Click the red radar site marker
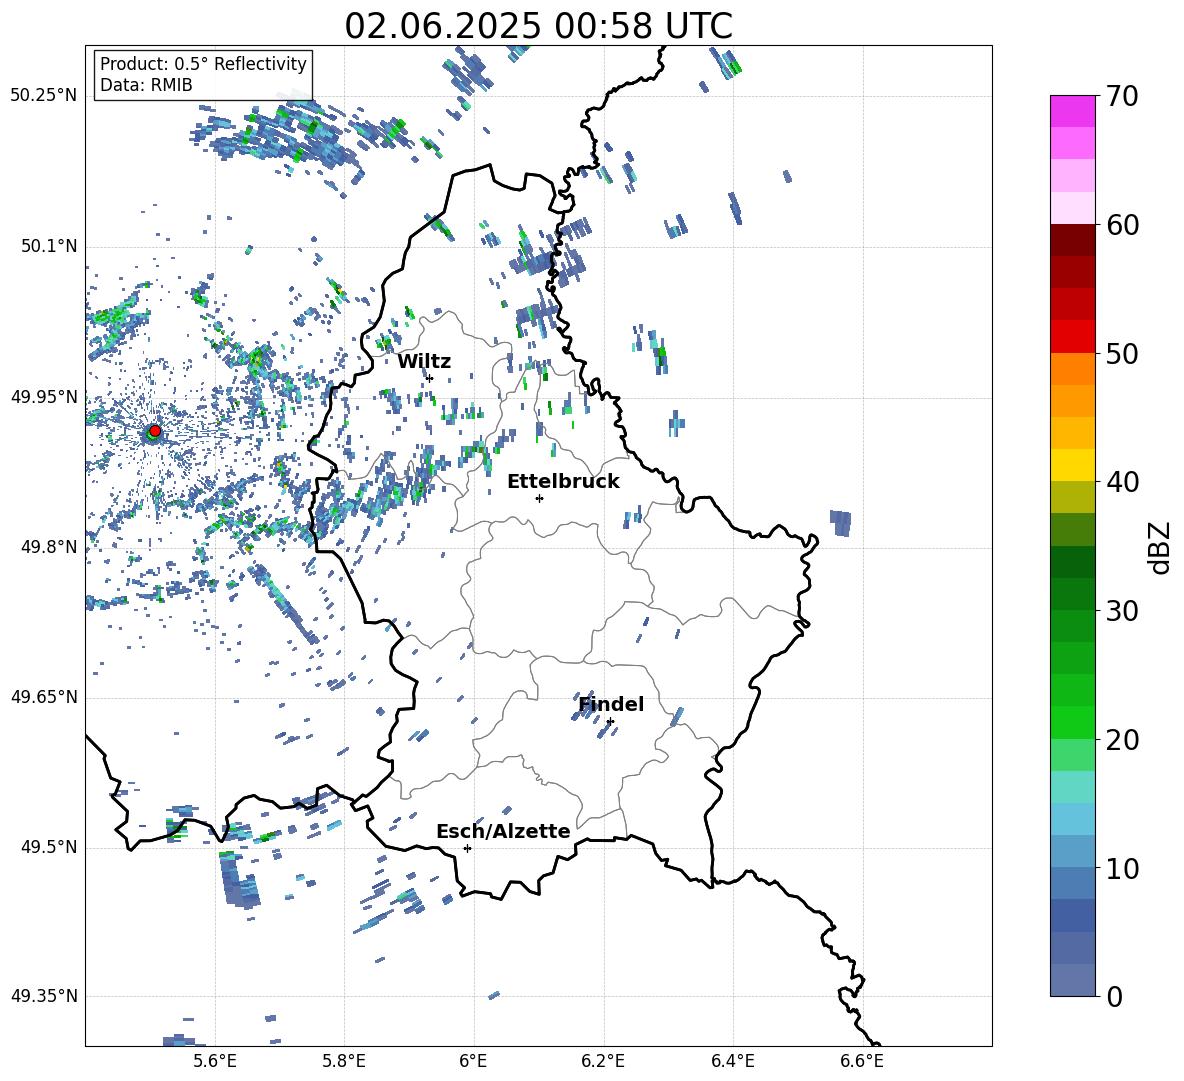This screenshot has height=1081, width=1184. pyautogui.click(x=155, y=430)
